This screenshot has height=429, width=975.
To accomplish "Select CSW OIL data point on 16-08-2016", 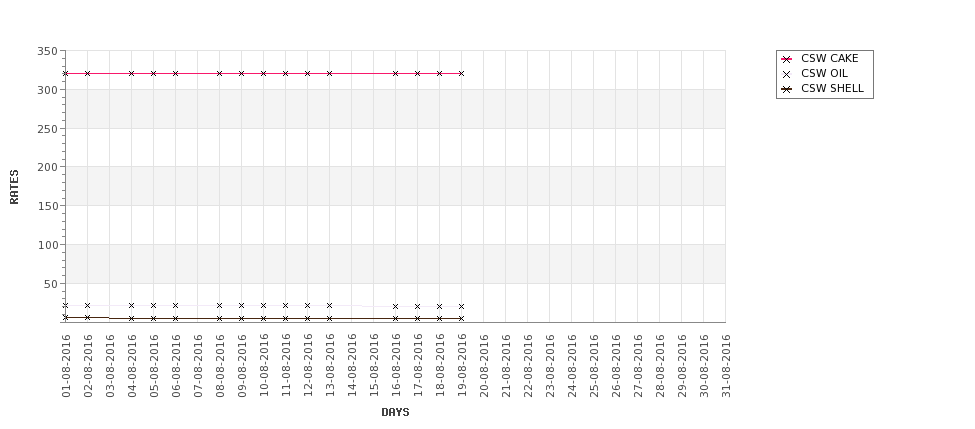I will 395,307.
